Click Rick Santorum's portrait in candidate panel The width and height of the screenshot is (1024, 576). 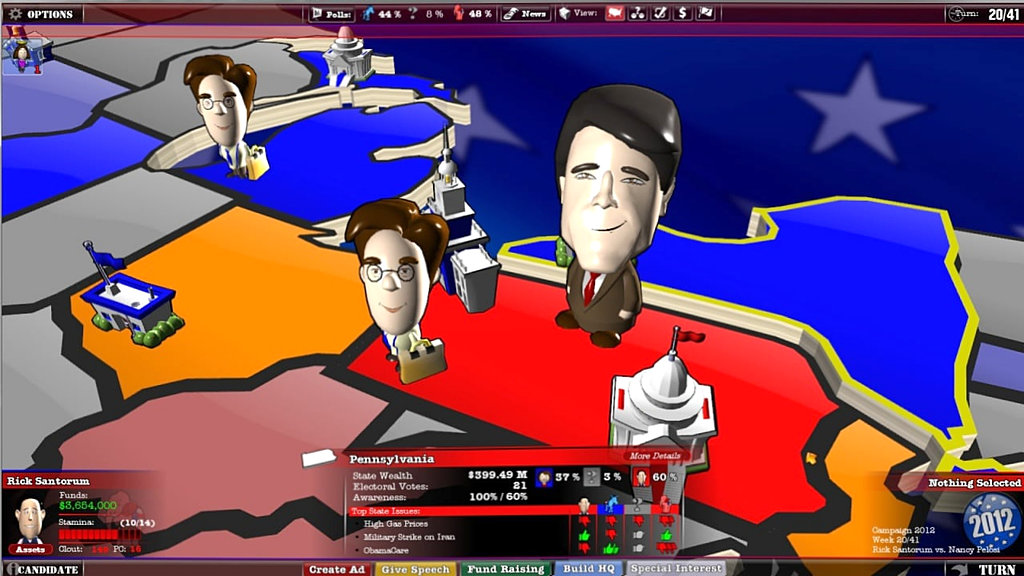(30, 520)
